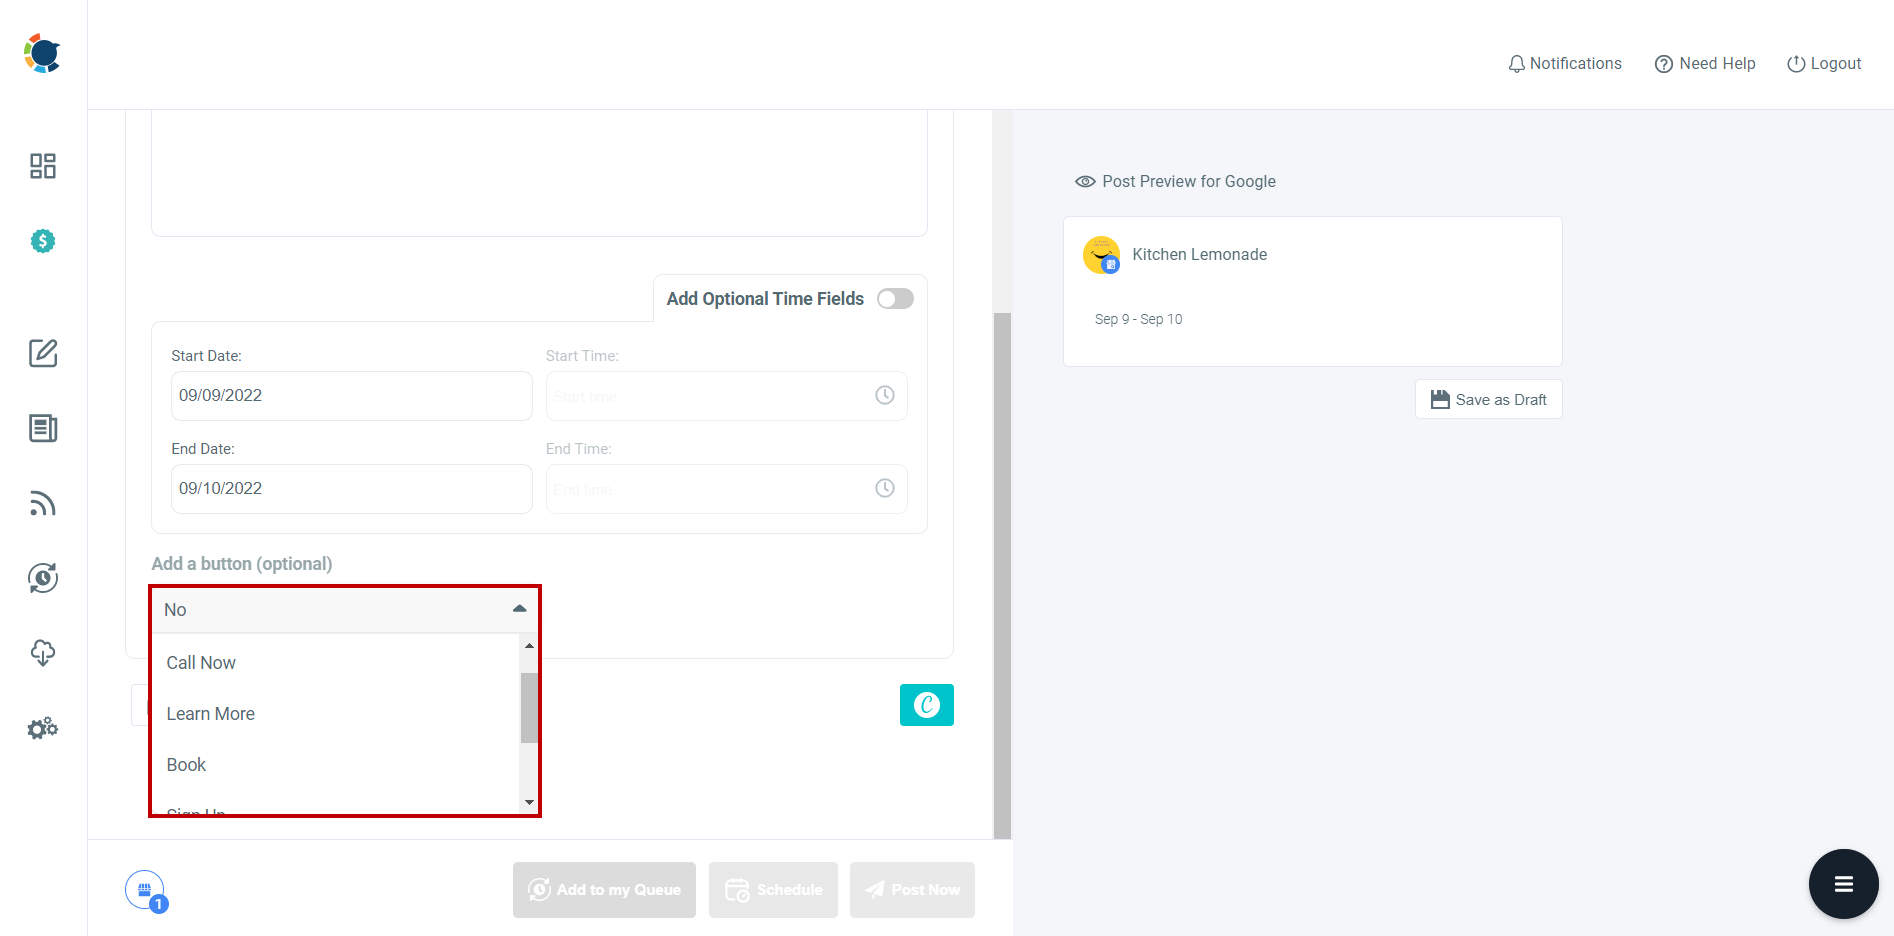Collapse the Add a button dropdown
This screenshot has height=936, width=1894.
pyautogui.click(x=519, y=608)
